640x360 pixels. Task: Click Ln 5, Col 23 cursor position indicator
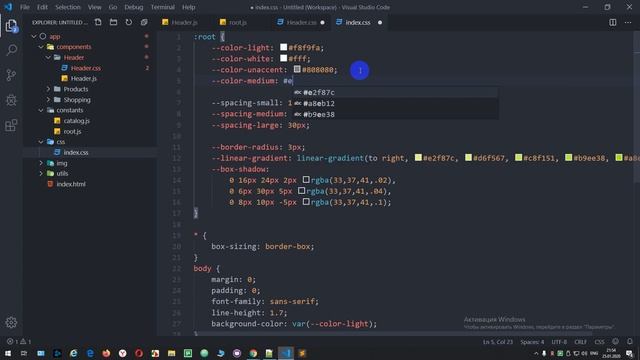[498, 342]
